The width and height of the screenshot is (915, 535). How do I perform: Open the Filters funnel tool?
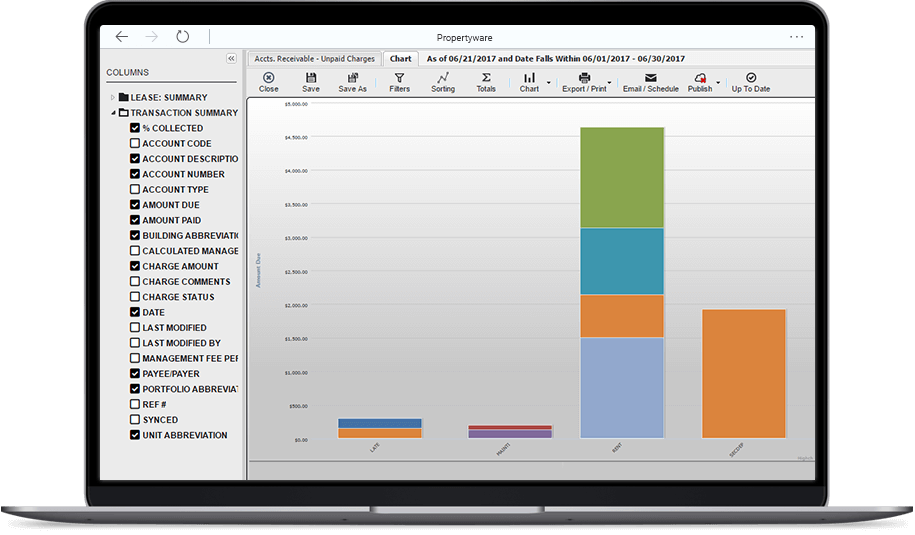click(x=400, y=78)
